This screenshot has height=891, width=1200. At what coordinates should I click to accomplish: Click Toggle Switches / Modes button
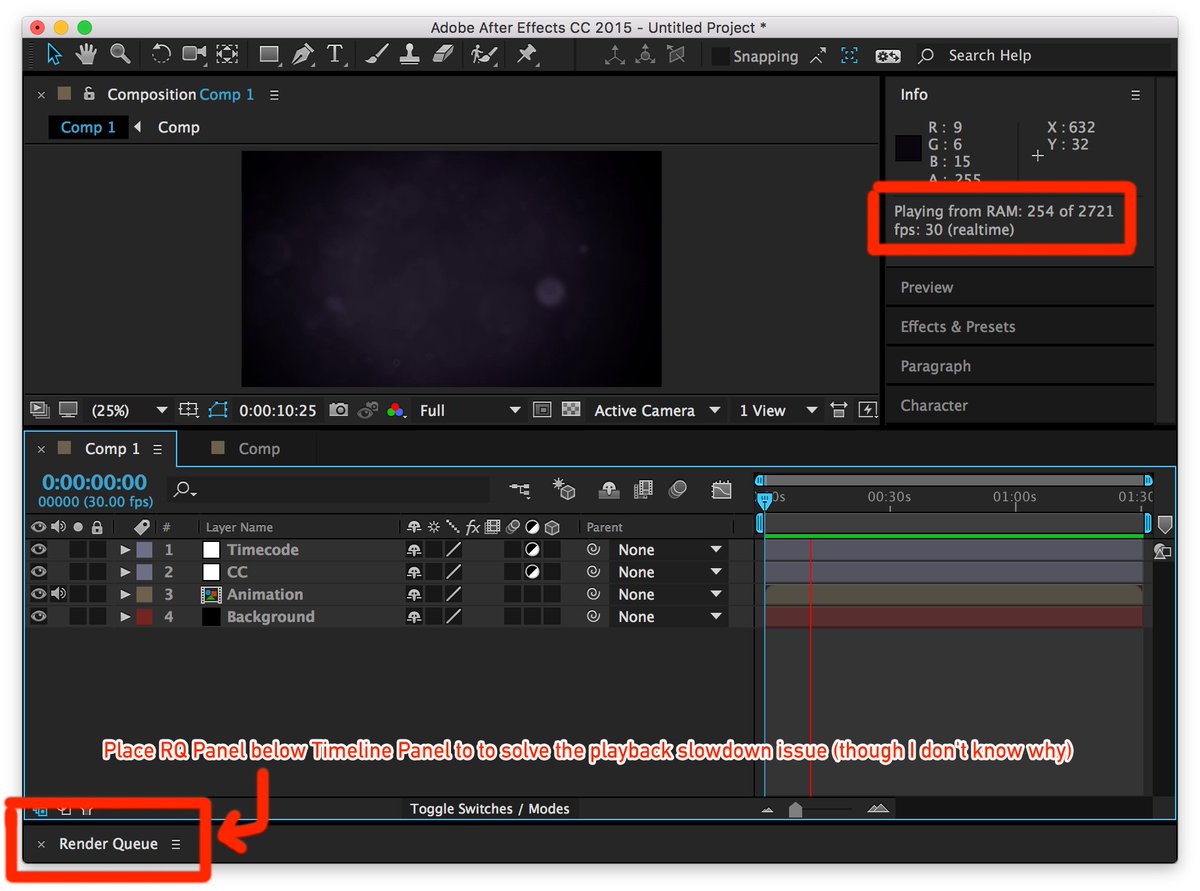tap(490, 809)
